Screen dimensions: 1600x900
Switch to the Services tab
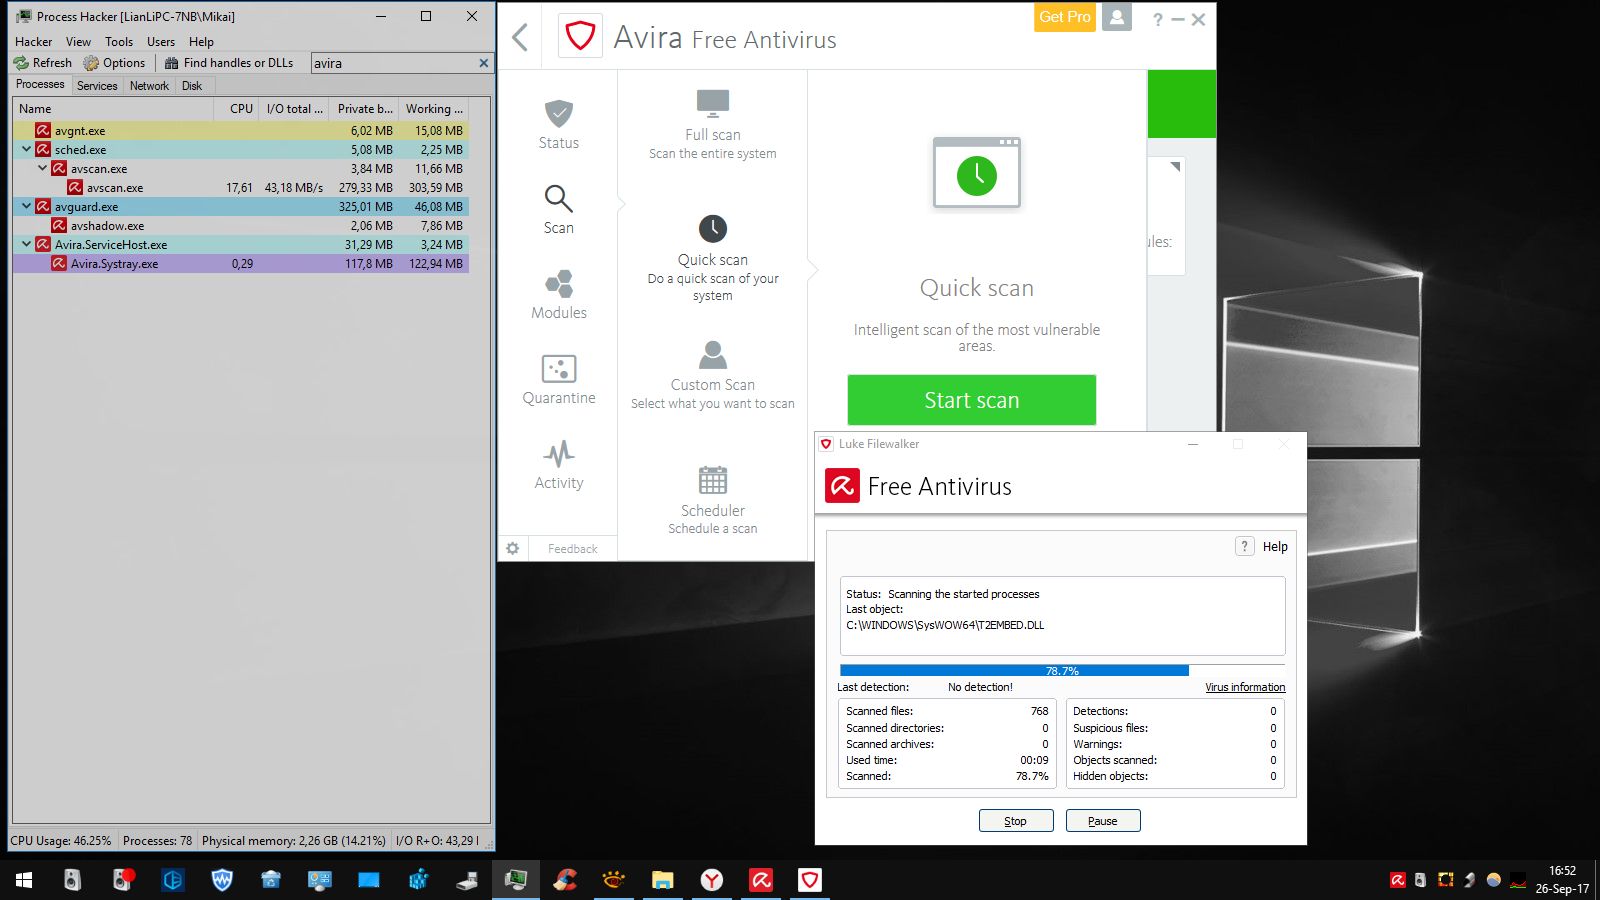[97, 86]
